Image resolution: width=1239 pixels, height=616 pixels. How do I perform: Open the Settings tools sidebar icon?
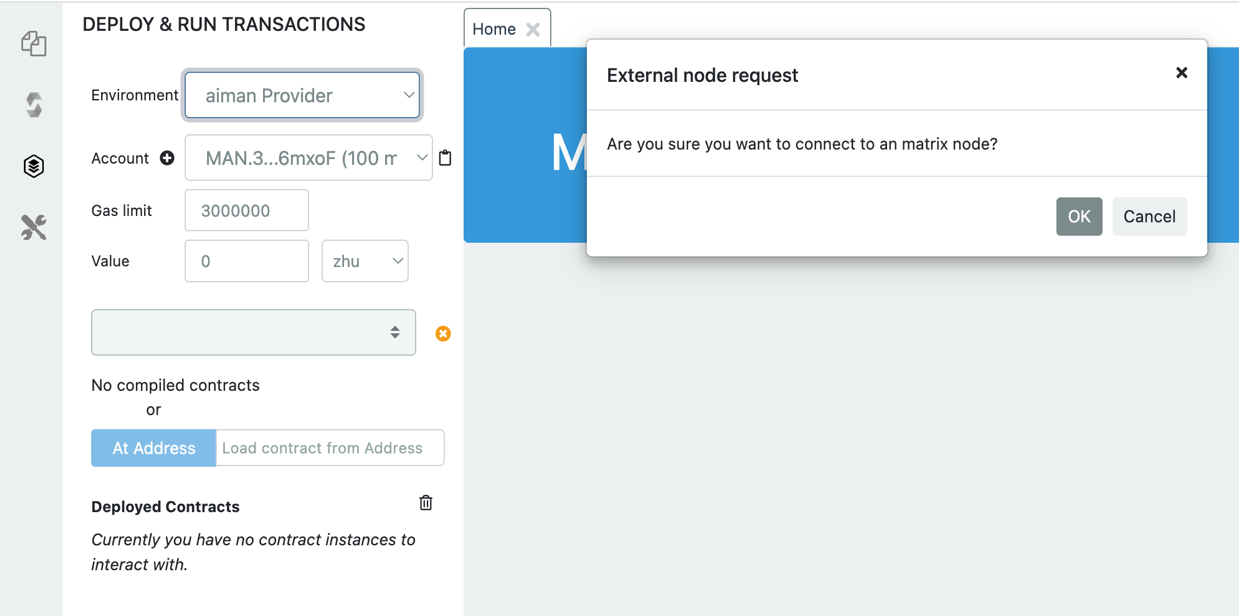34,227
